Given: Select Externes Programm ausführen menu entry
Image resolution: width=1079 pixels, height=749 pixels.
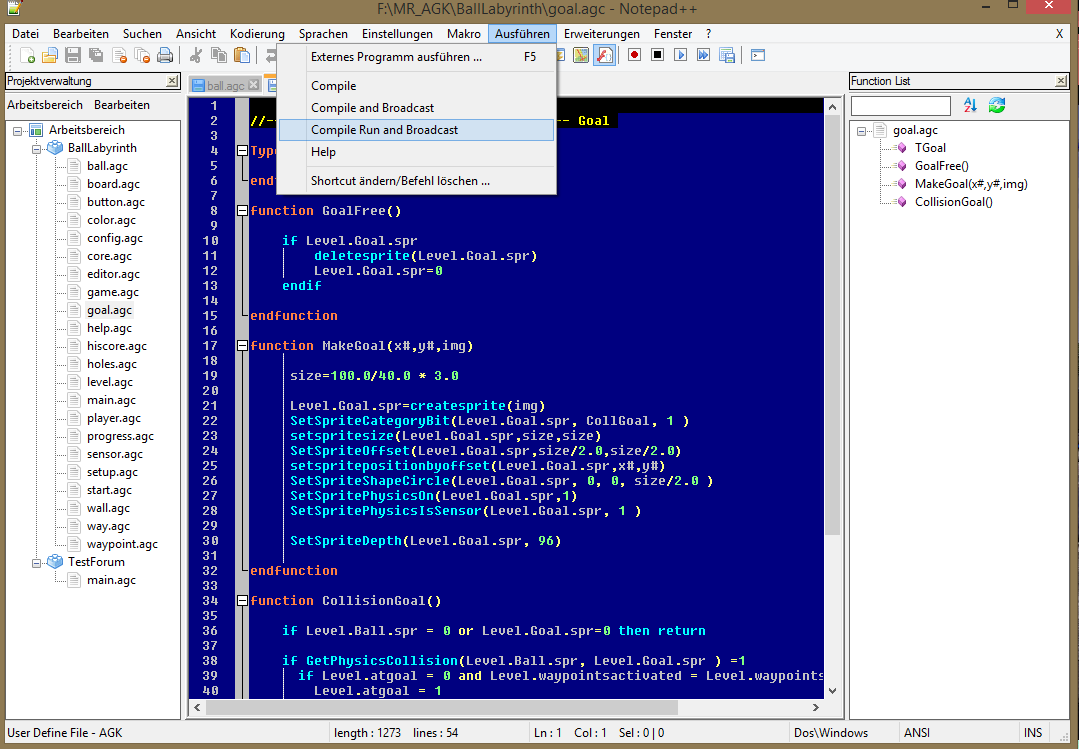Looking at the screenshot, I should 416,57.
